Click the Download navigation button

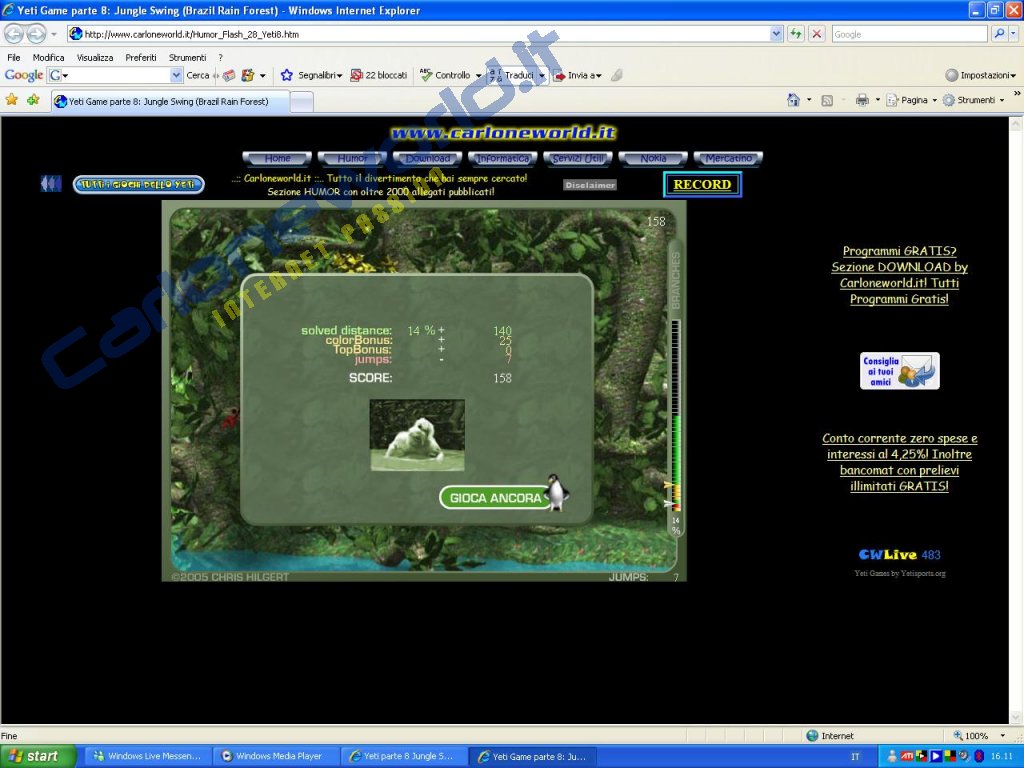coord(427,158)
